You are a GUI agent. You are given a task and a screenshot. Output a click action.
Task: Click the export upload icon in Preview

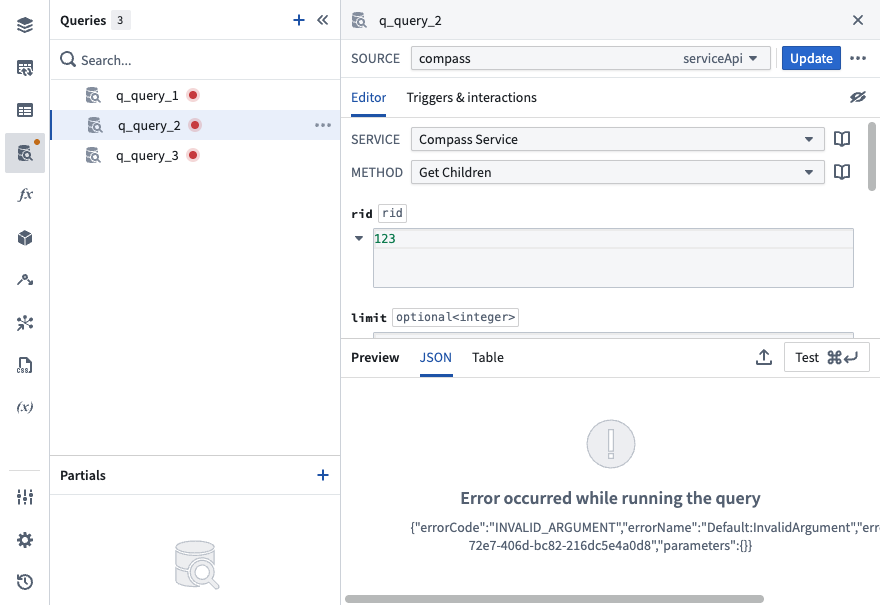pos(764,358)
